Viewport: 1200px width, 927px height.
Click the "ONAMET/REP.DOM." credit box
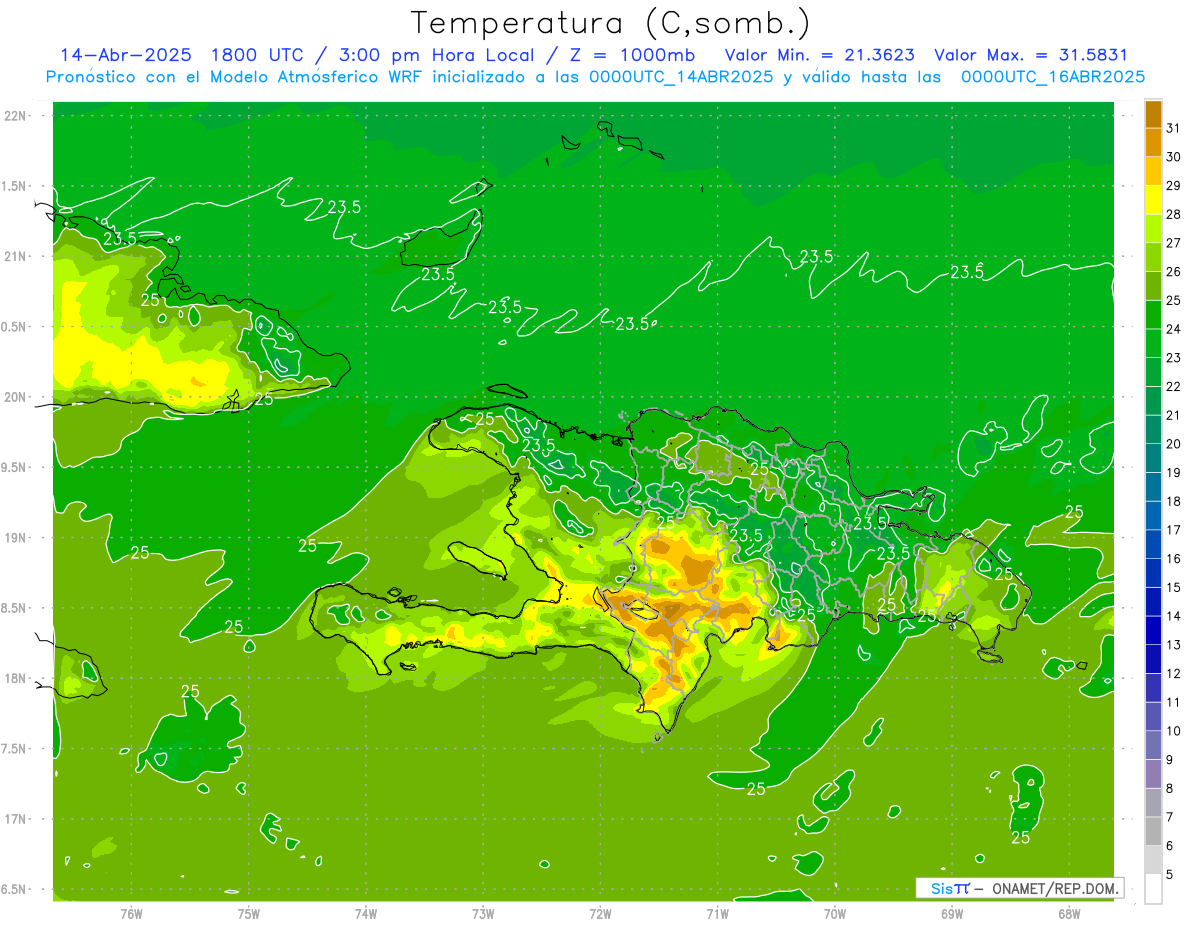click(1019, 888)
